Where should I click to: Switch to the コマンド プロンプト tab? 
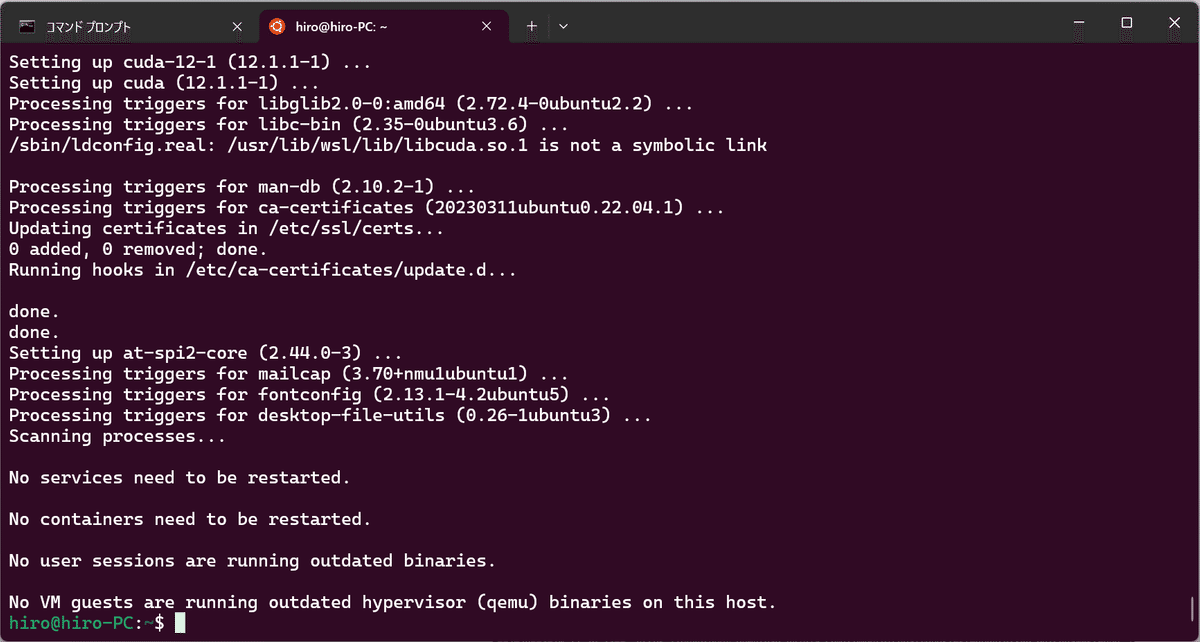88,27
